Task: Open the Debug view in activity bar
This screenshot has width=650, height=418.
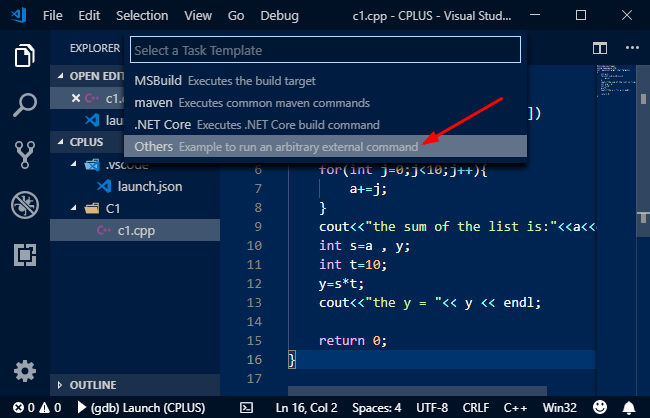Action: tap(24, 204)
